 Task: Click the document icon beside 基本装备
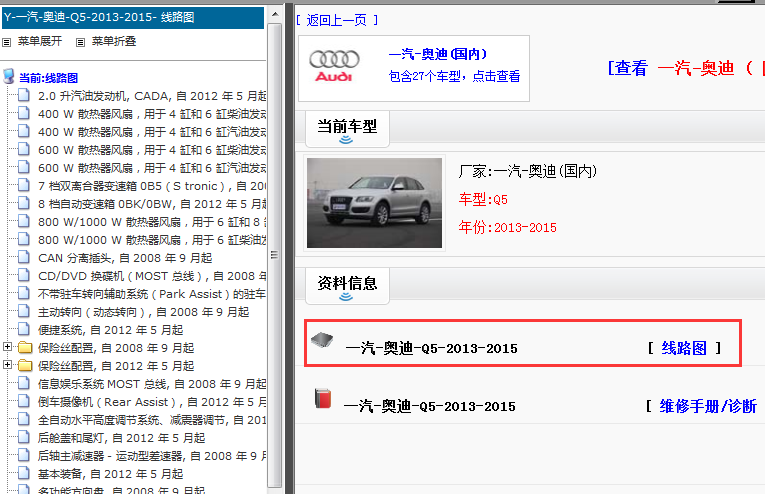(23, 474)
